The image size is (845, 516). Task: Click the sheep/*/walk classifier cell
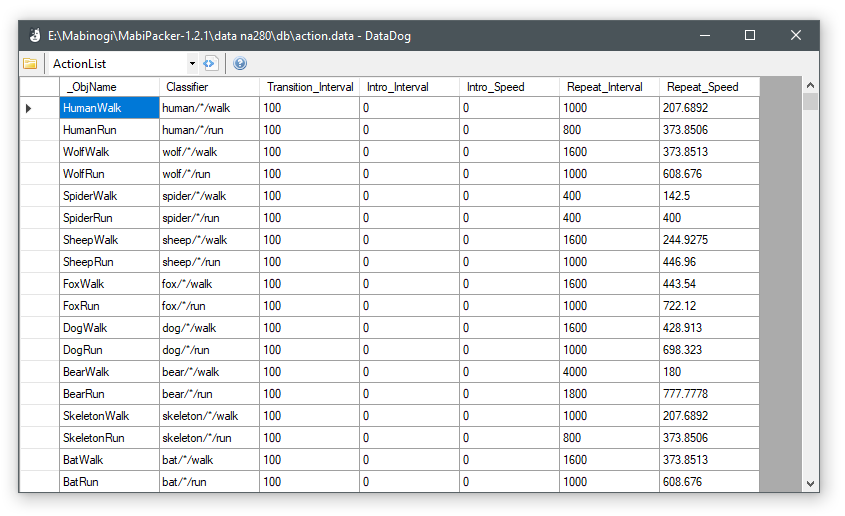210,240
